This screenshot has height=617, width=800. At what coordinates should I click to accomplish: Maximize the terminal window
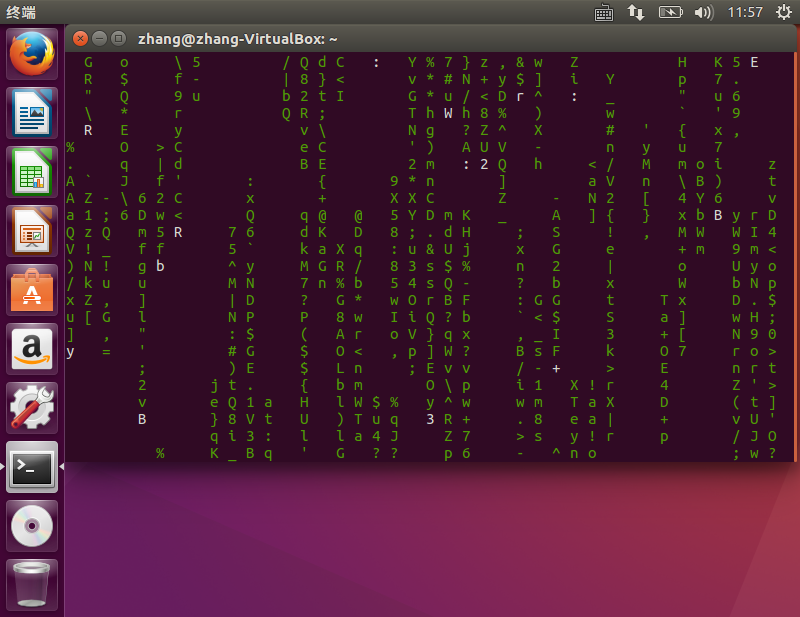point(119,38)
